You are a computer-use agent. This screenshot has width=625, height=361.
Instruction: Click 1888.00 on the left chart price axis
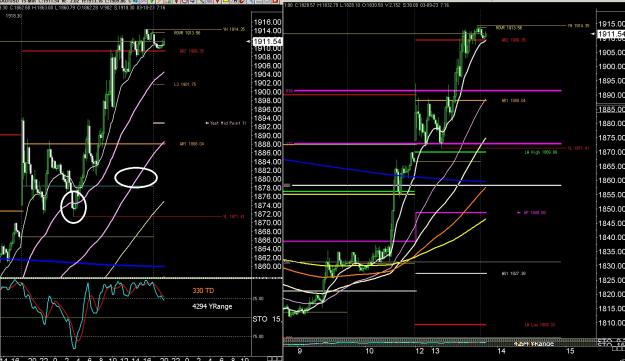[267, 144]
